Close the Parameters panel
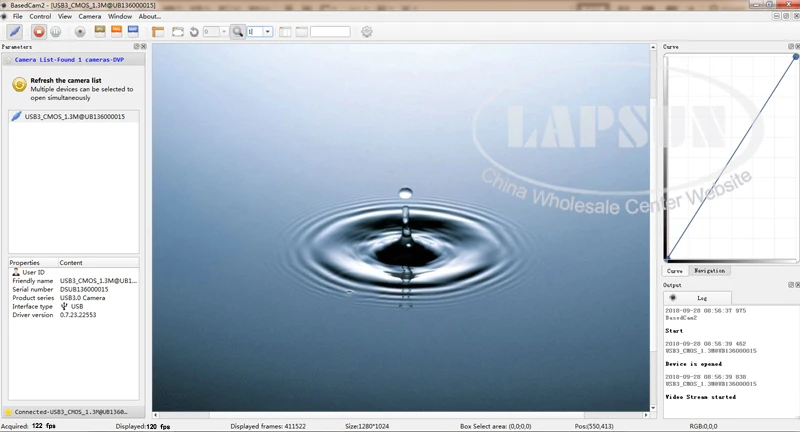 143,46
